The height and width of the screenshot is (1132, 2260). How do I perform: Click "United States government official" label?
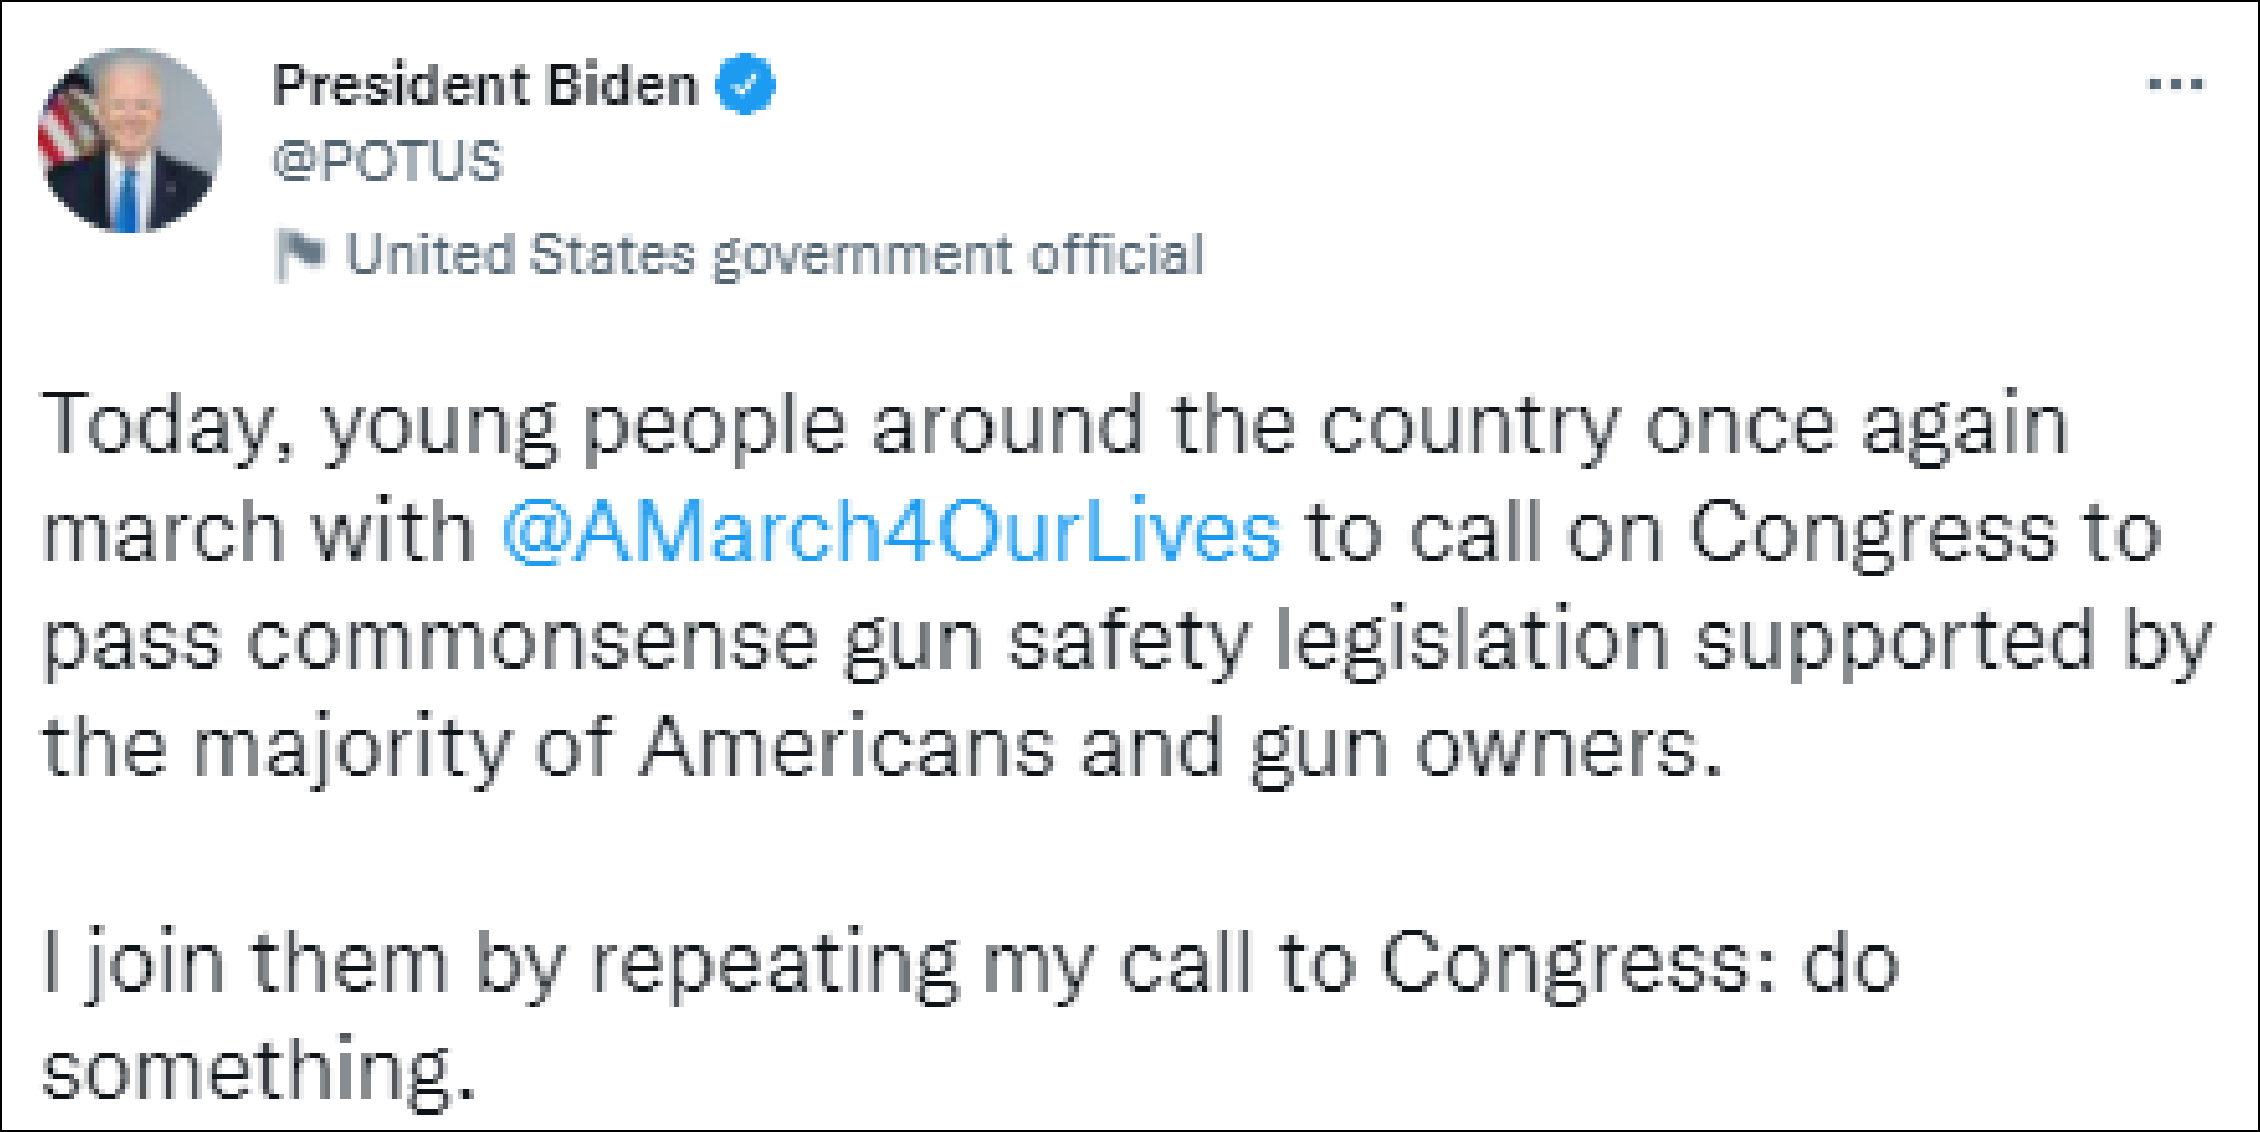pos(775,254)
